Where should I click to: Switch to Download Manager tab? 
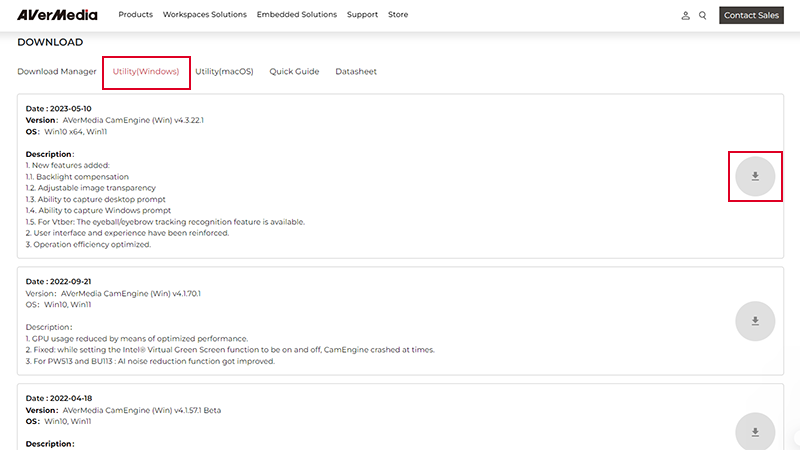click(x=57, y=71)
